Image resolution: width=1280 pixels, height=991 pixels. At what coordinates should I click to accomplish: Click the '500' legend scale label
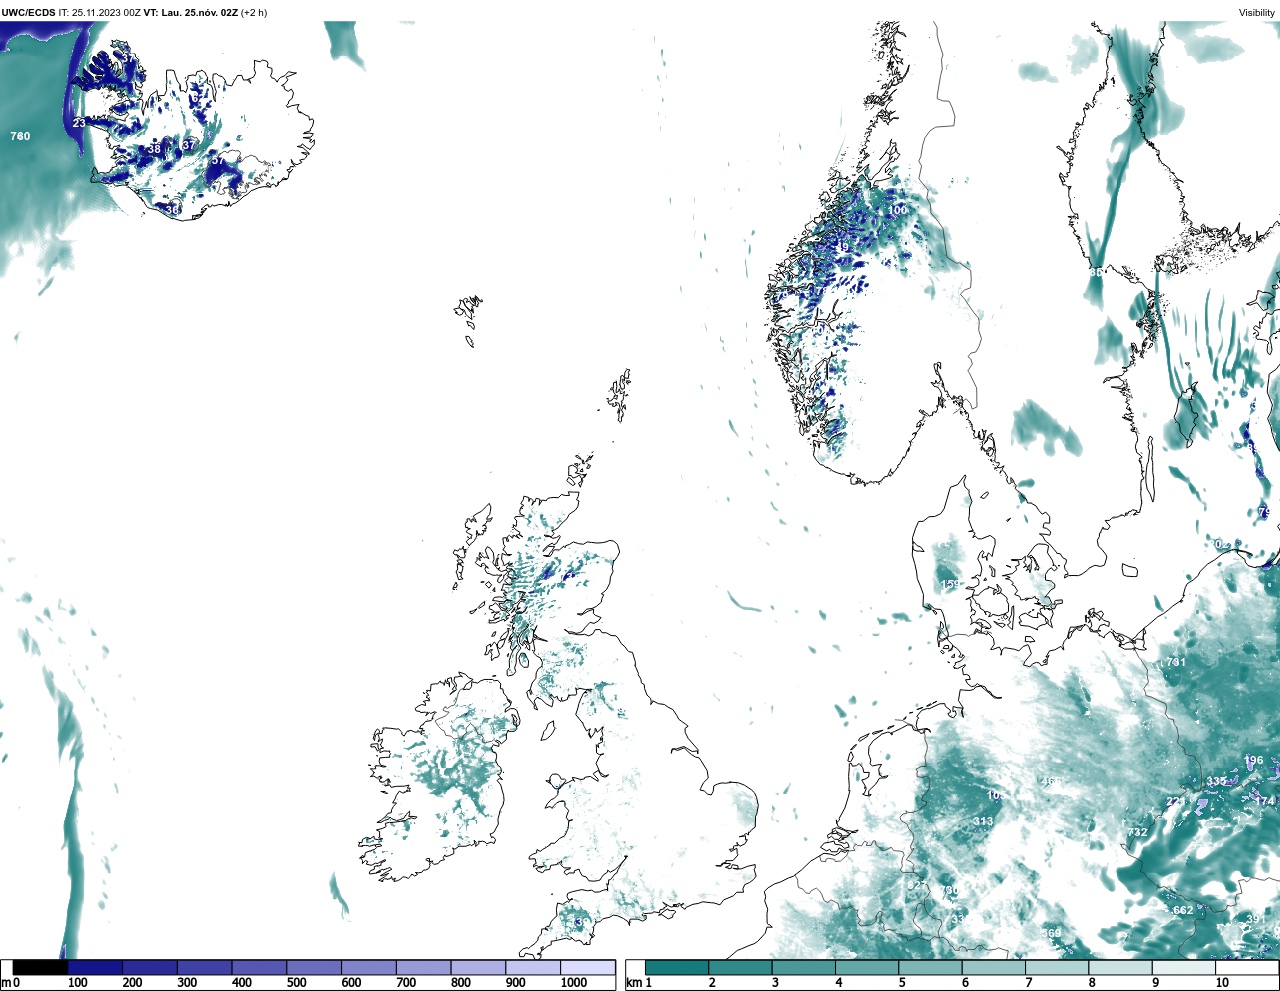[x=296, y=983]
